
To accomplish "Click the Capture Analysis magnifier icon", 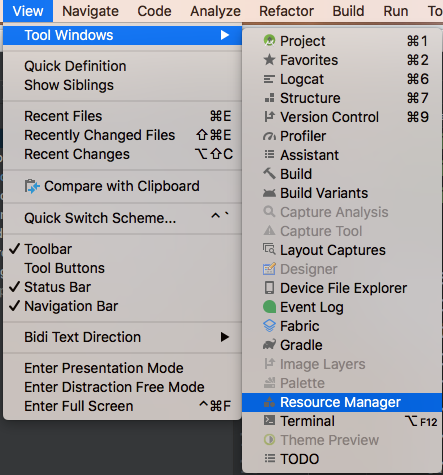I will 269,212.
